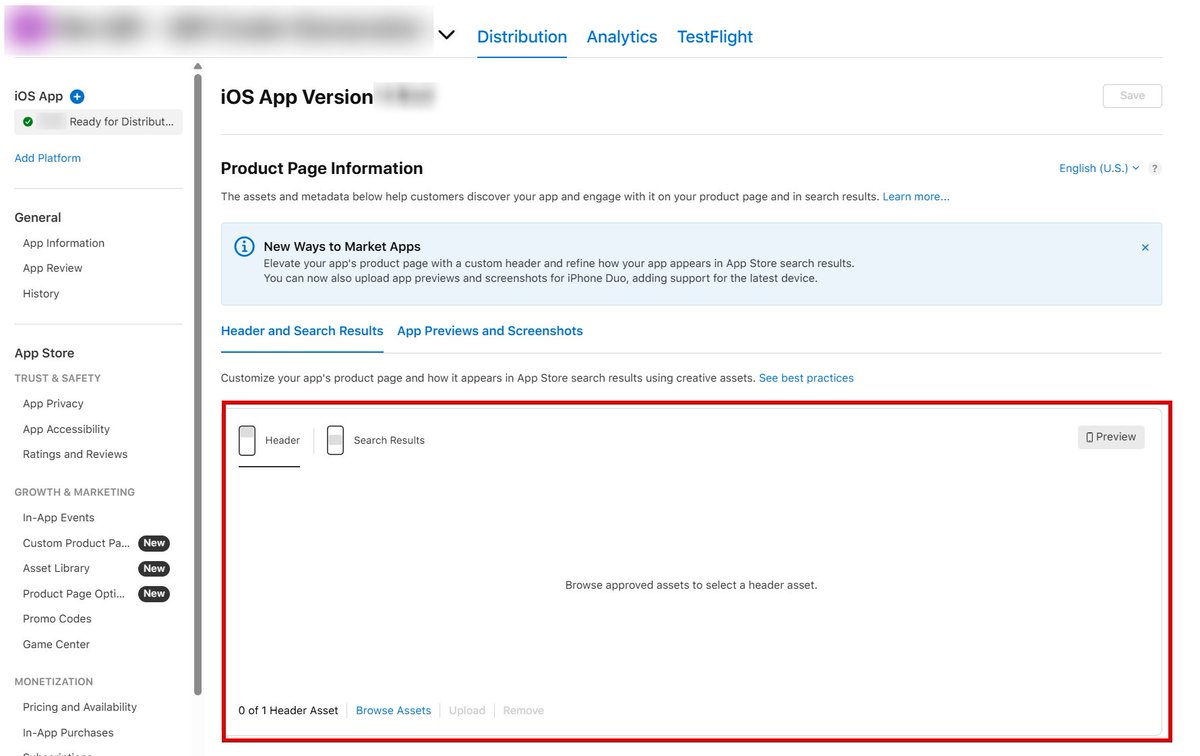Click the 'Product Page Information' heading

click(x=322, y=168)
